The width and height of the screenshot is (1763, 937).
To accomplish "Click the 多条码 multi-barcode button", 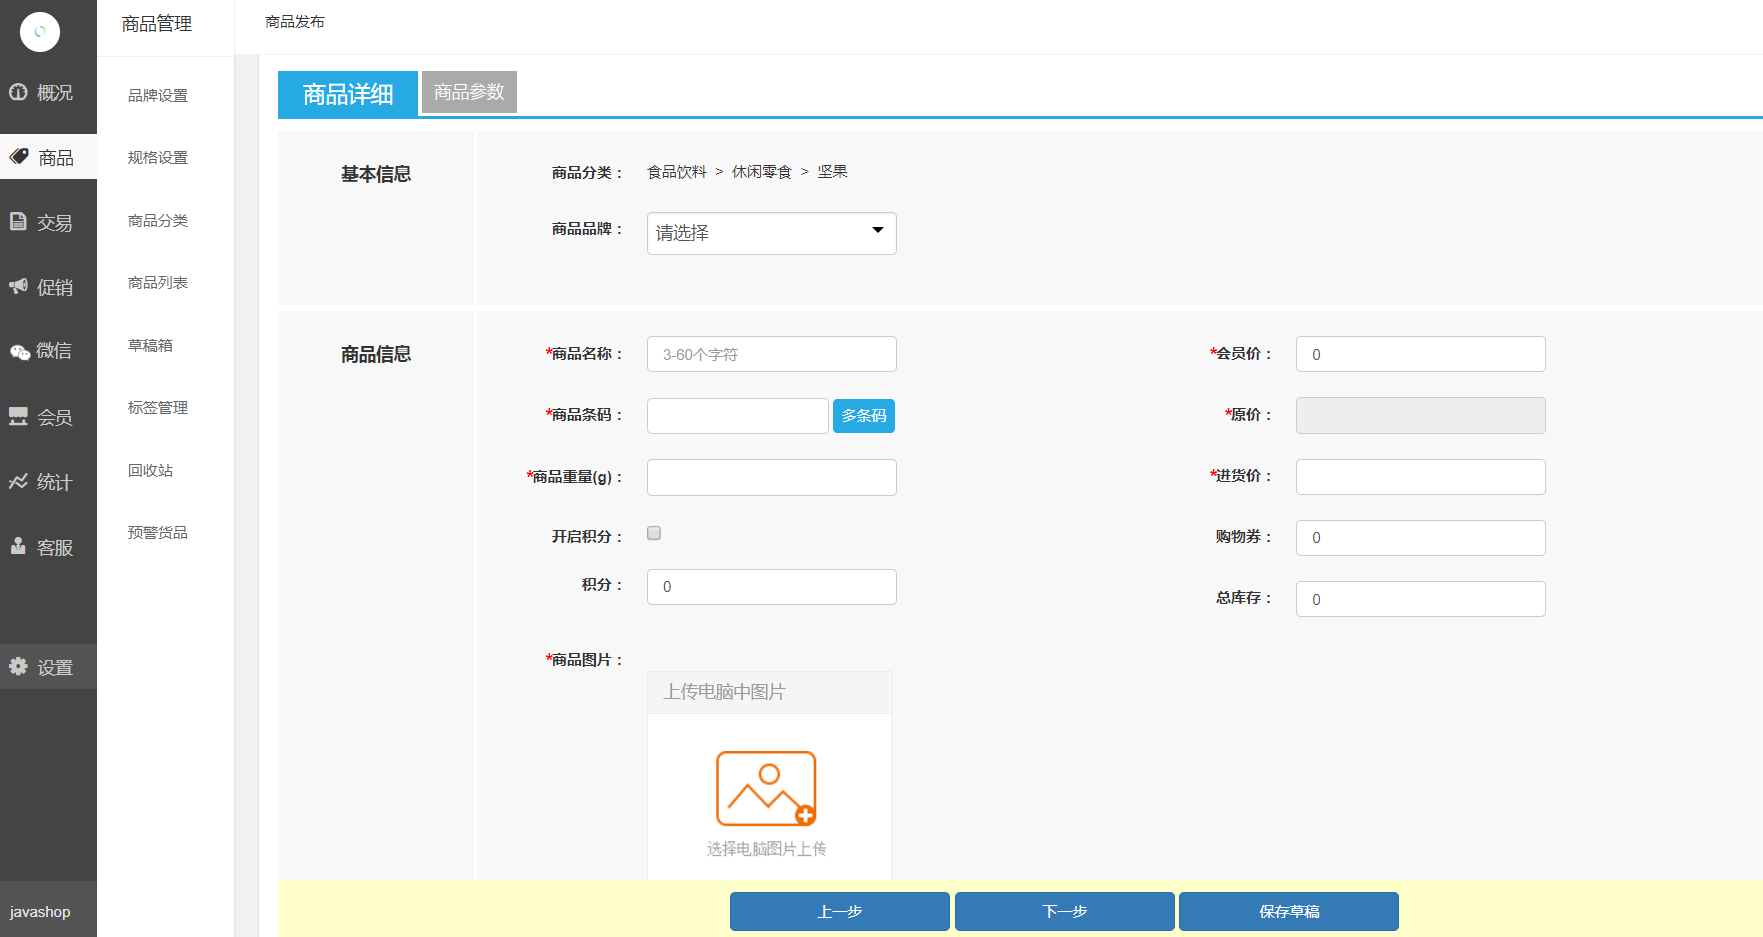I will pos(863,415).
